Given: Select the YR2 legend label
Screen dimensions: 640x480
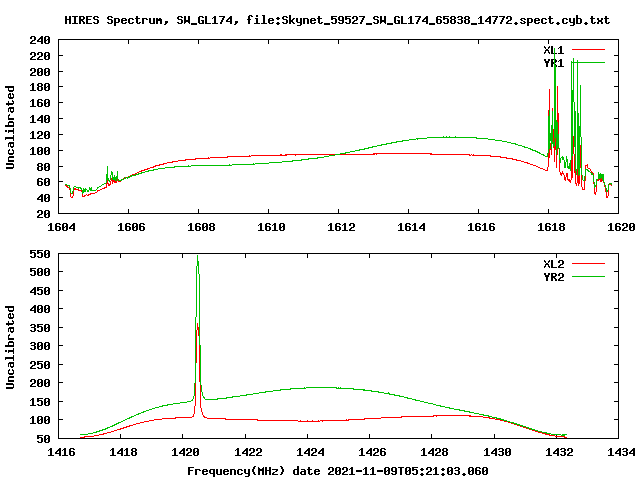Looking at the screenshot, I should click(553, 277).
